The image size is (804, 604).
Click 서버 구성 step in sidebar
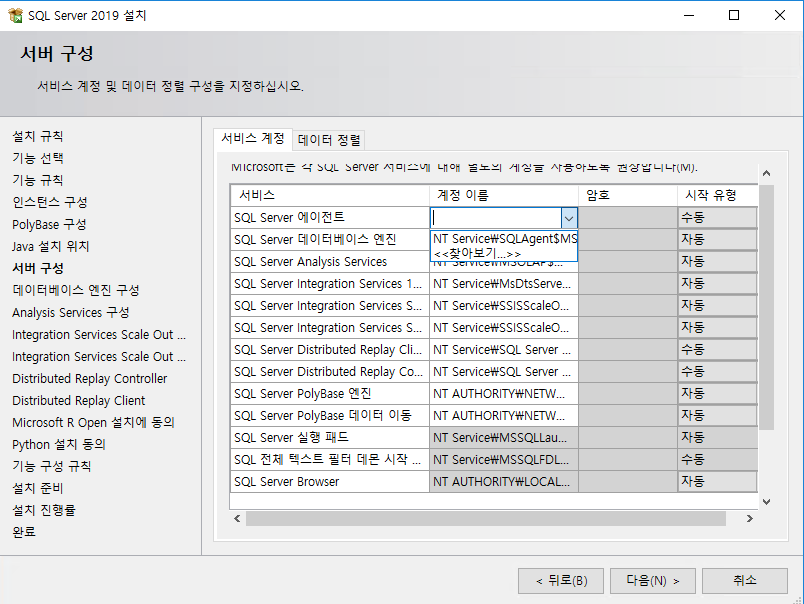click(x=38, y=268)
